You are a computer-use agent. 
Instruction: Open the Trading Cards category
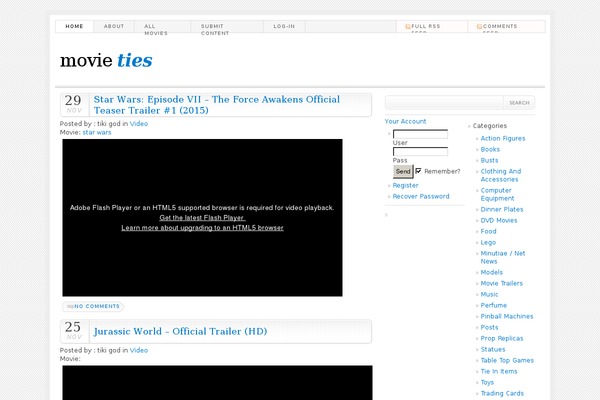coord(502,393)
